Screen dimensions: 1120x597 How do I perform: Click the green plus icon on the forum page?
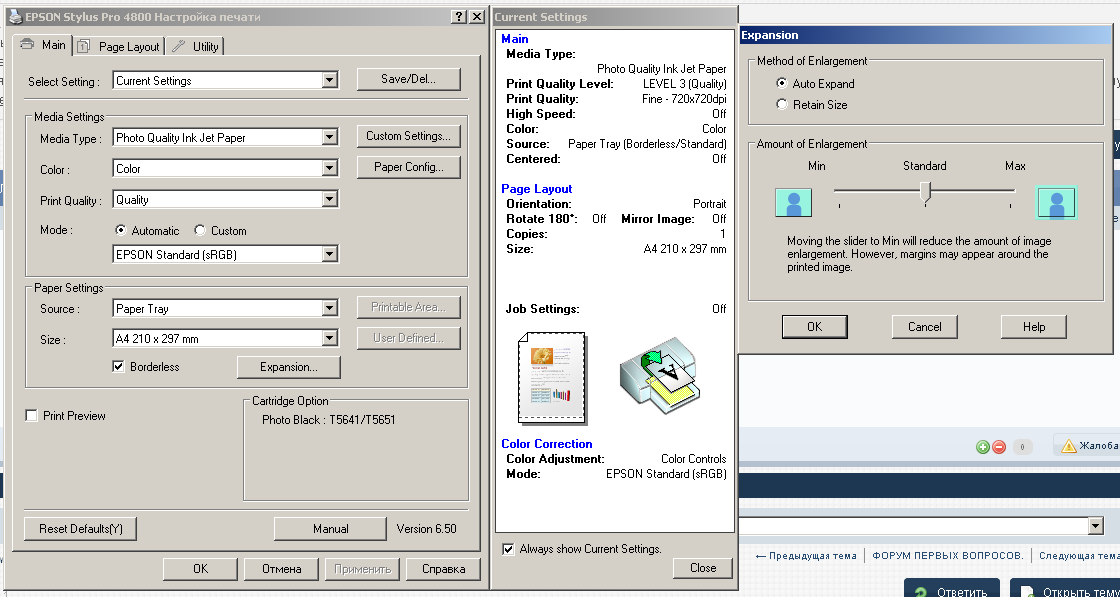click(983, 447)
